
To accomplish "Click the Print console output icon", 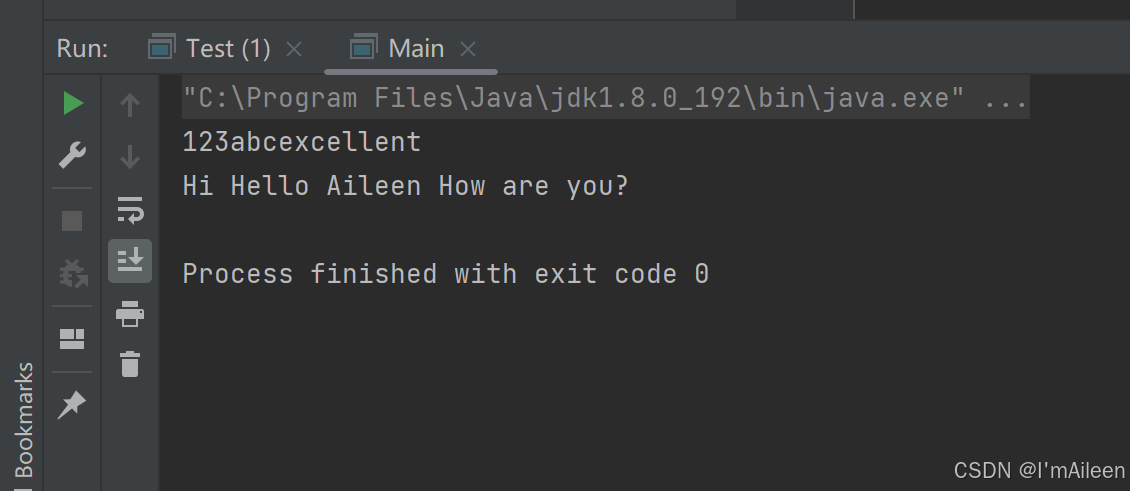I will click(130, 314).
